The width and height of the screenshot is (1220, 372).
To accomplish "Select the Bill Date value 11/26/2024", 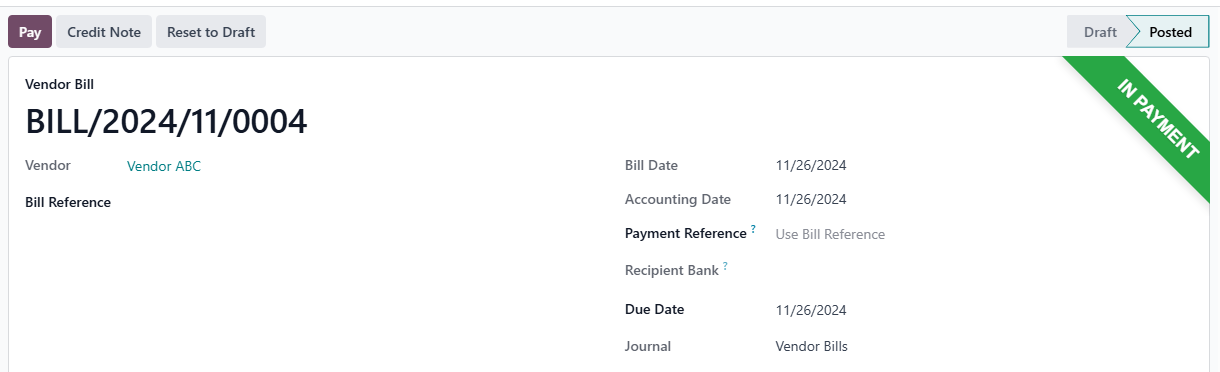I will pos(811,166).
